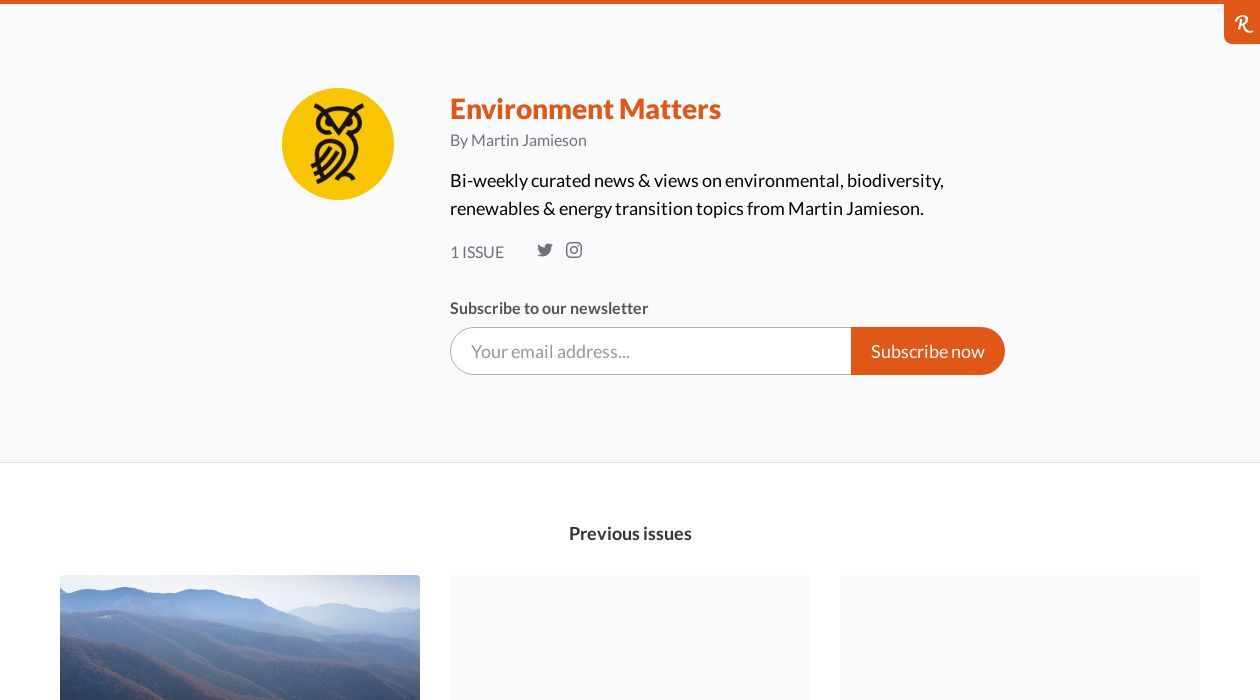Image resolution: width=1260 pixels, height=700 pixels.
Task: Click the yellow owl newsletter logo
Action: (338, 144)
